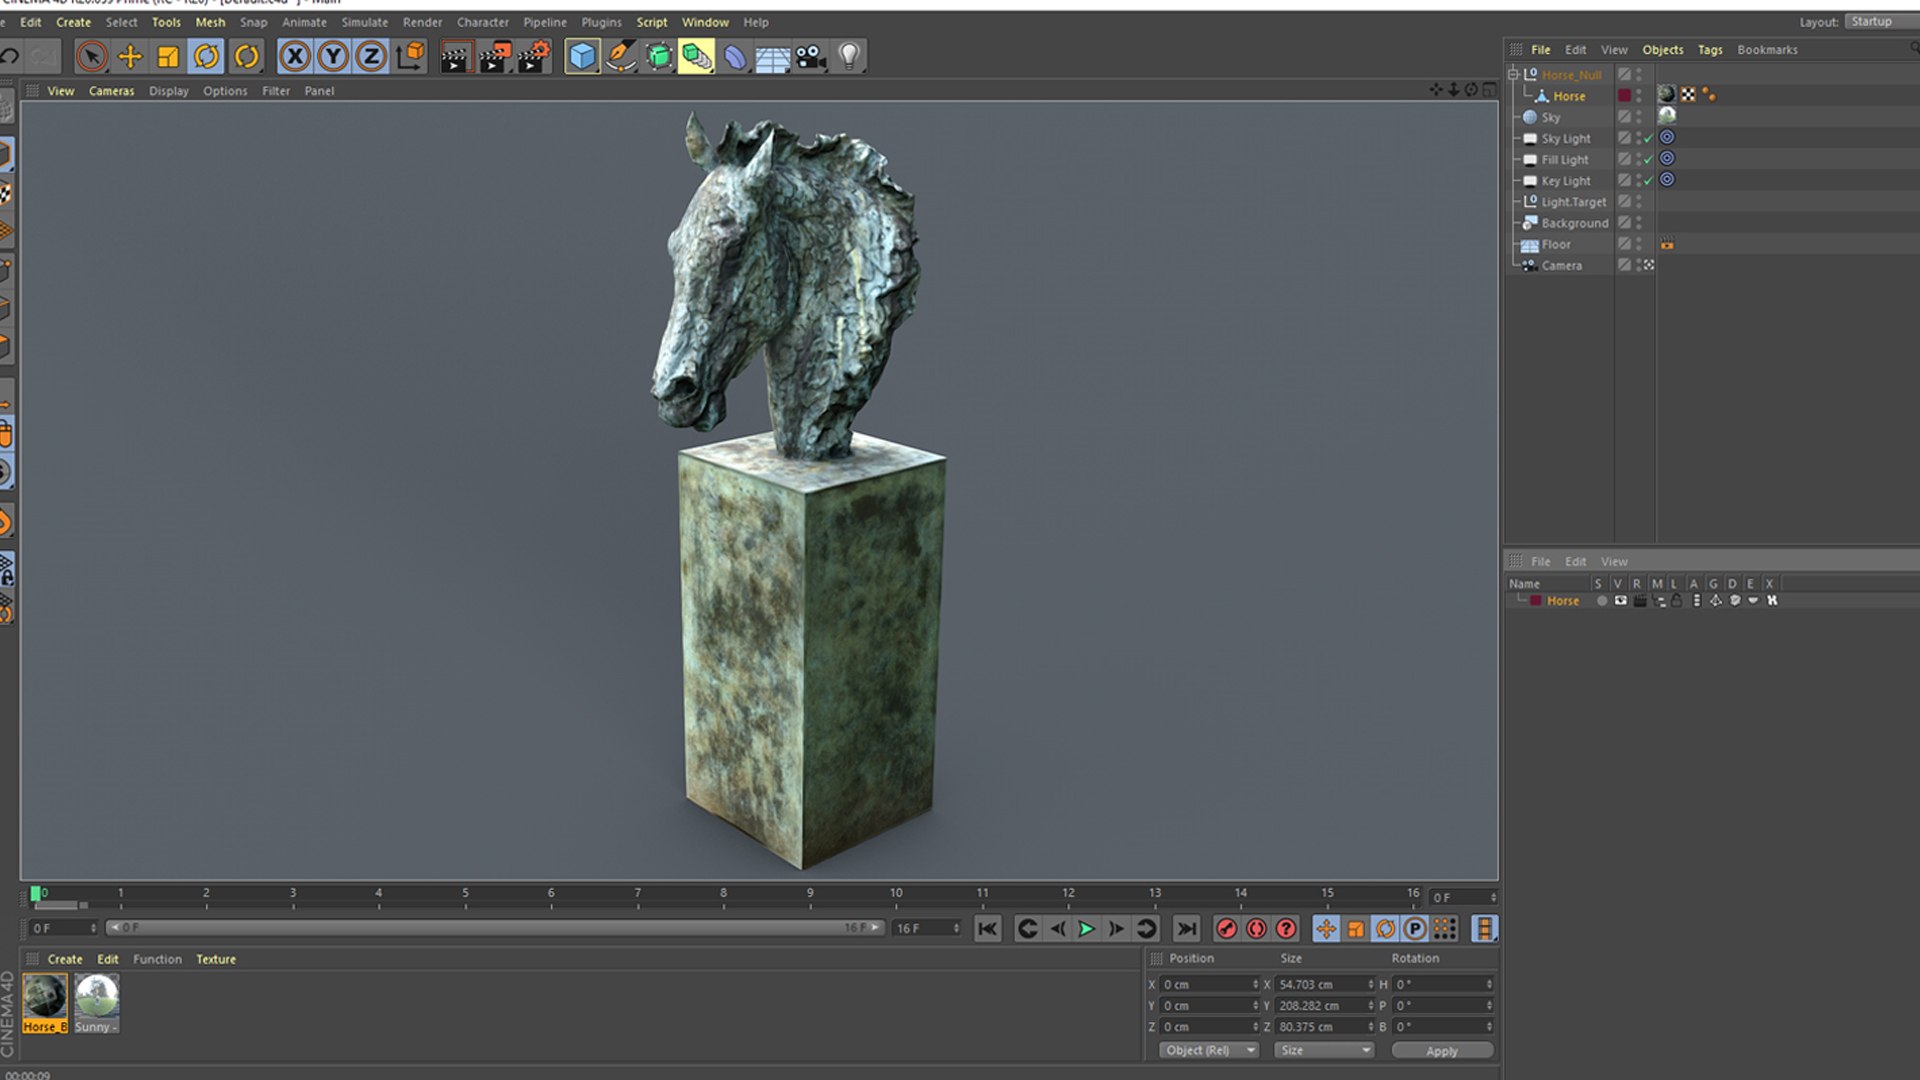
Task: Click the Size X field 54.703 cm
Action: tap(1321, 985)
